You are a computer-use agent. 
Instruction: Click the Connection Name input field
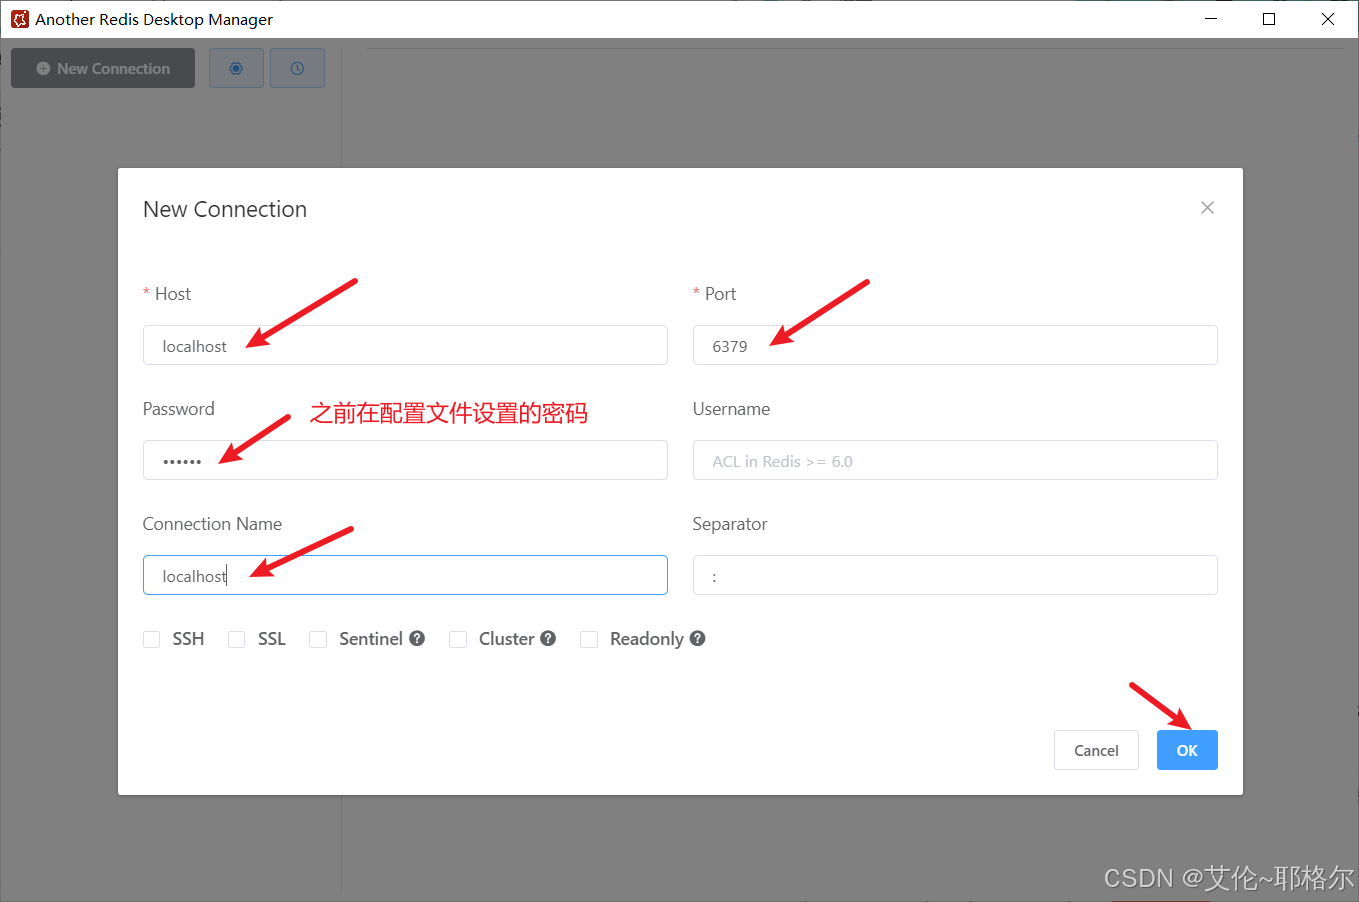pos(405,575)
